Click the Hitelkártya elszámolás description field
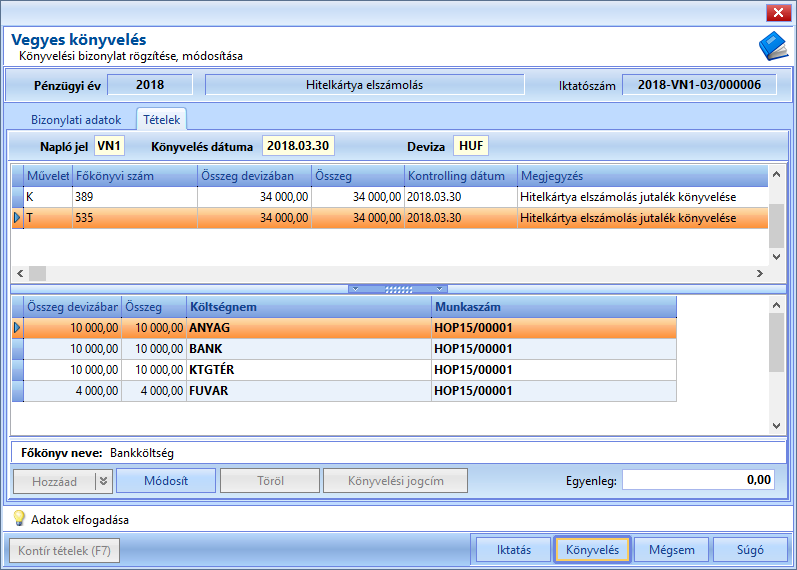The height and width of the screenshot is (570, 797). click(364, 84)
